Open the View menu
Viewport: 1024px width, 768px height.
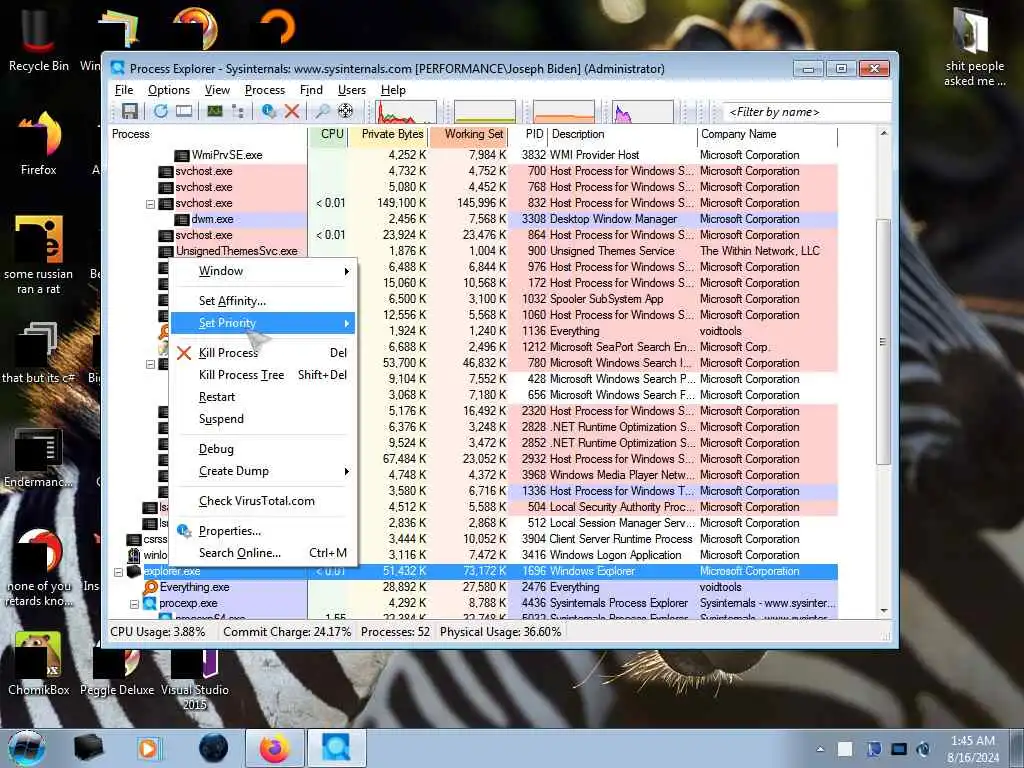click(x=217, y=90)
